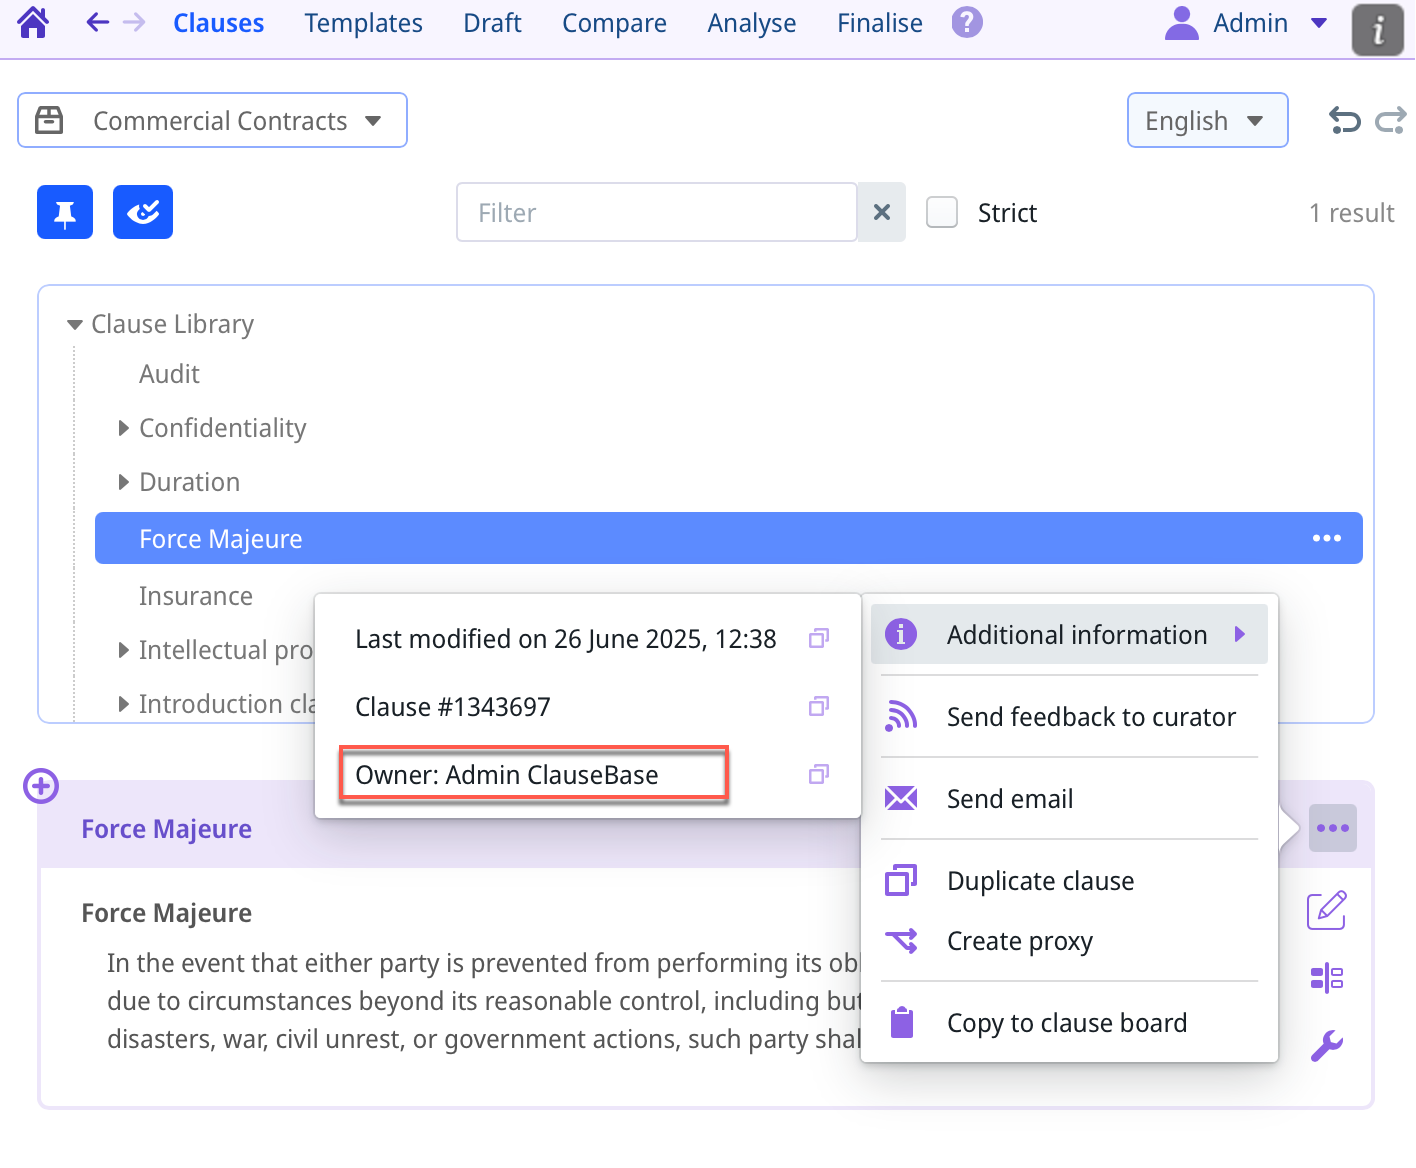The image size is (1416, 1168).
Task: Click the pin icon button
Action: pyautogui.click(x=65, y=212)
